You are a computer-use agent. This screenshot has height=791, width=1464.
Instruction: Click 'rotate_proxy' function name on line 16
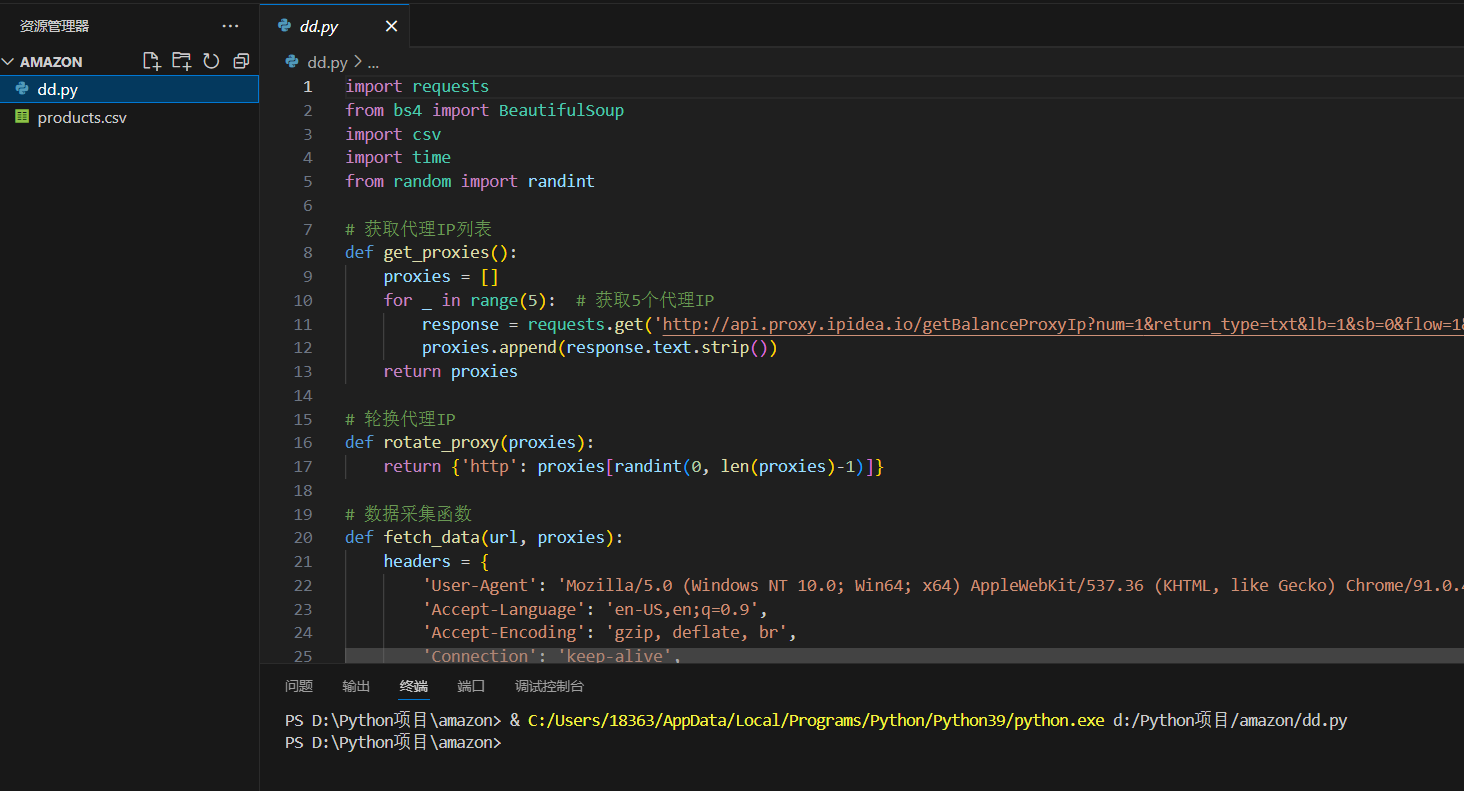point(441,443)
